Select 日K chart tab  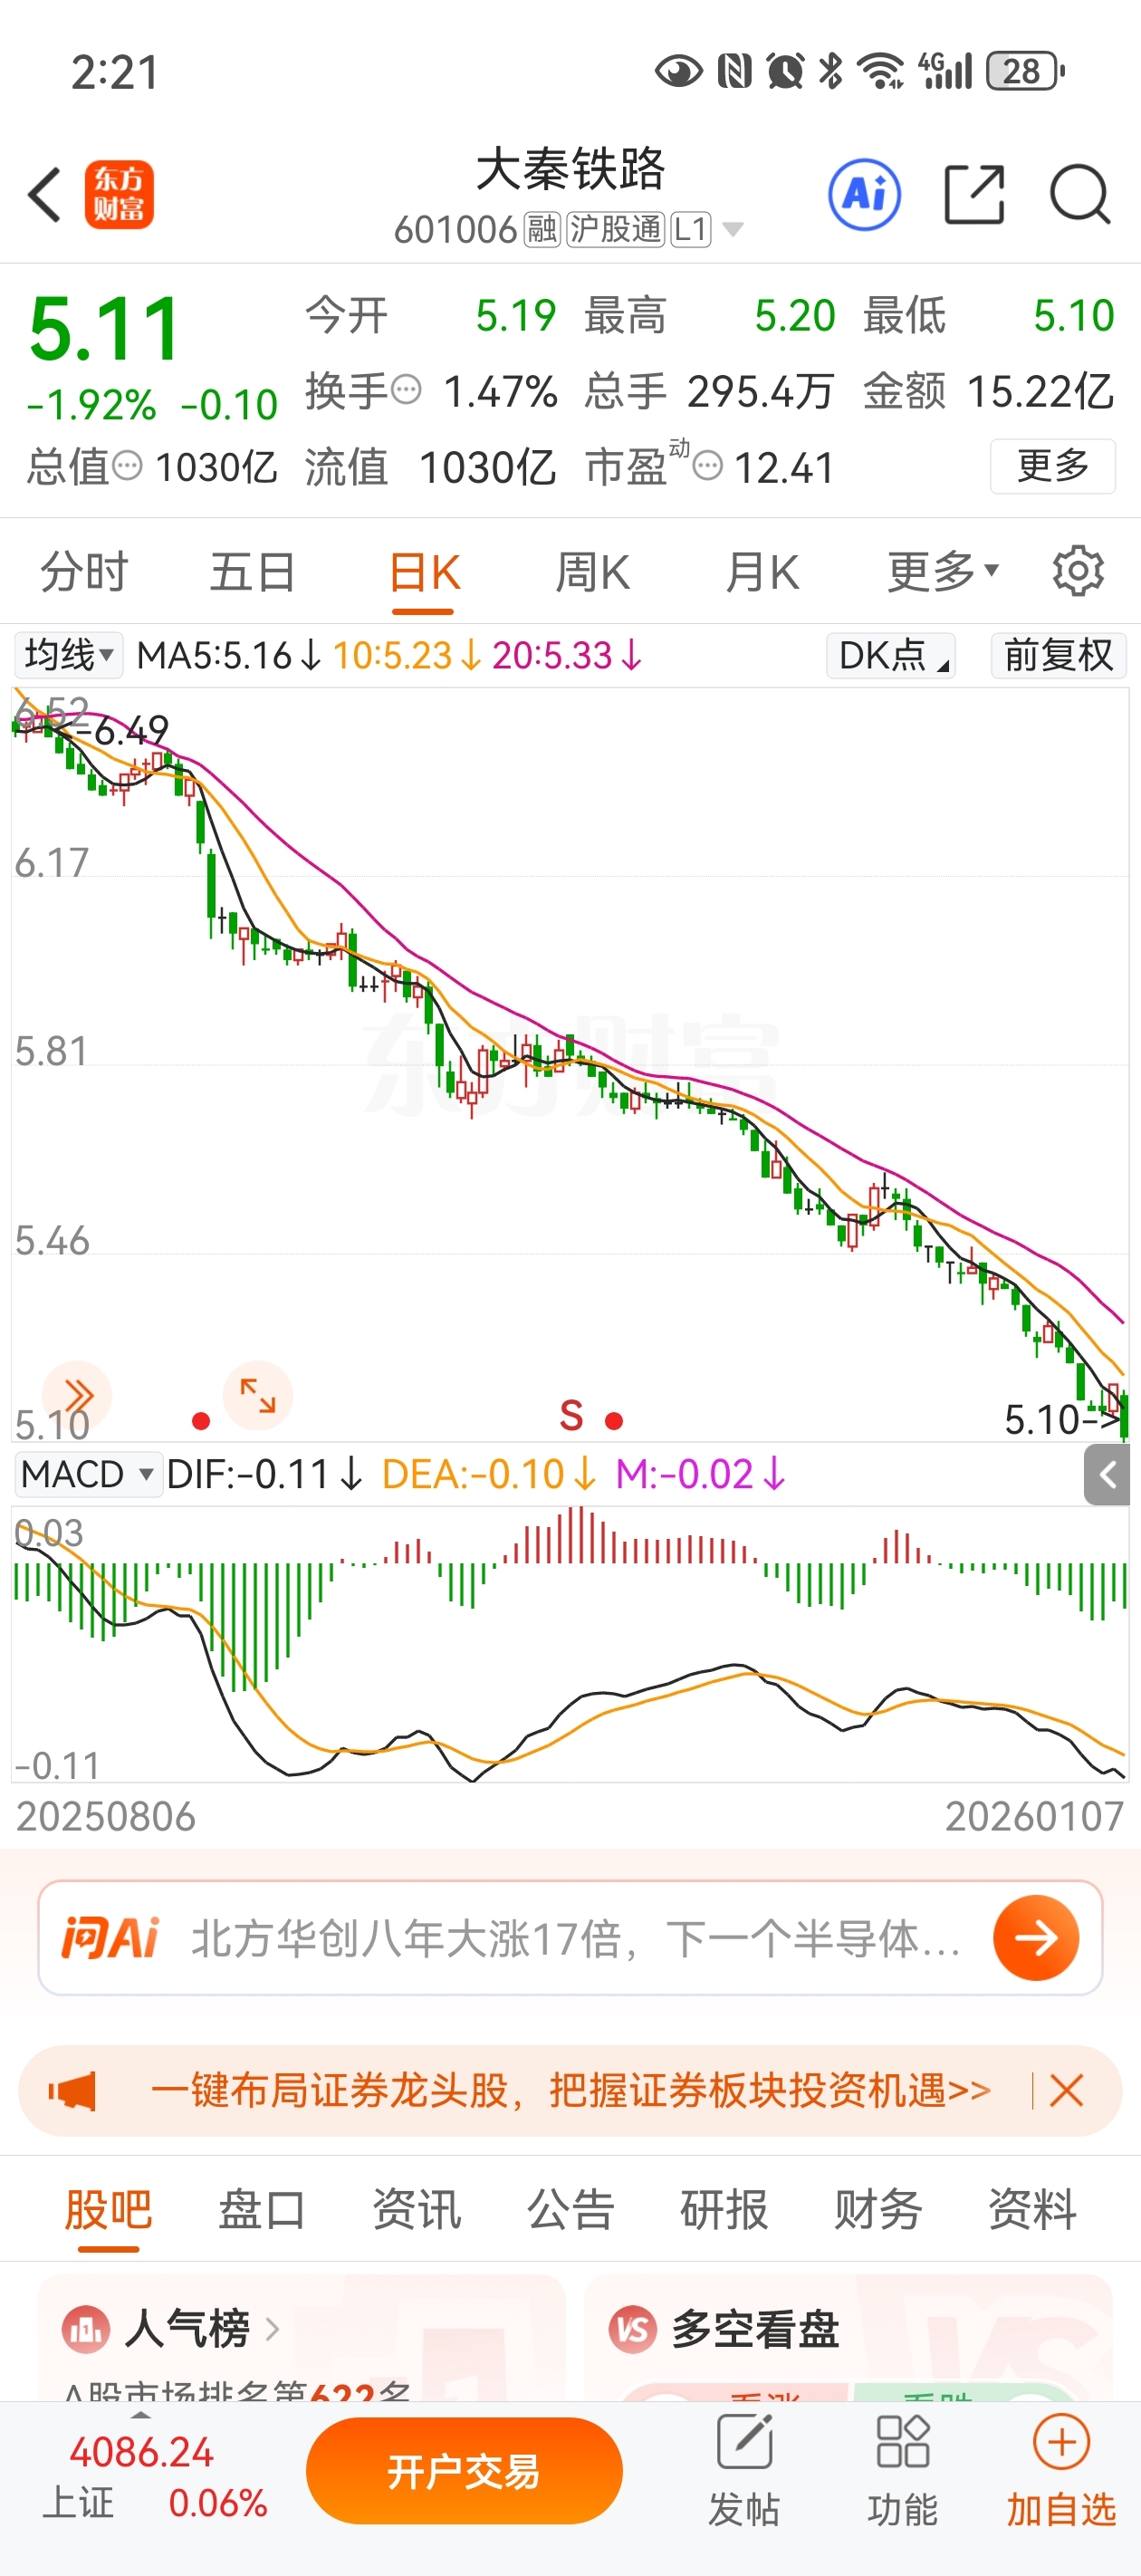(x=424, y=574)
